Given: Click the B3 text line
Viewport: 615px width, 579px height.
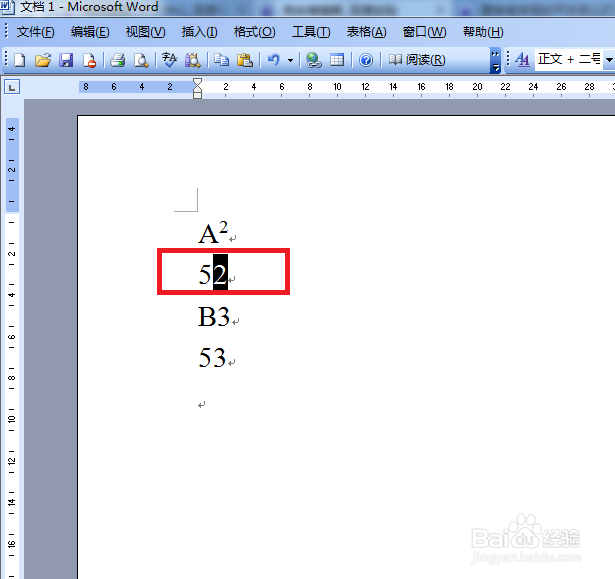Looking at the screenshot, I should point(214,316).
